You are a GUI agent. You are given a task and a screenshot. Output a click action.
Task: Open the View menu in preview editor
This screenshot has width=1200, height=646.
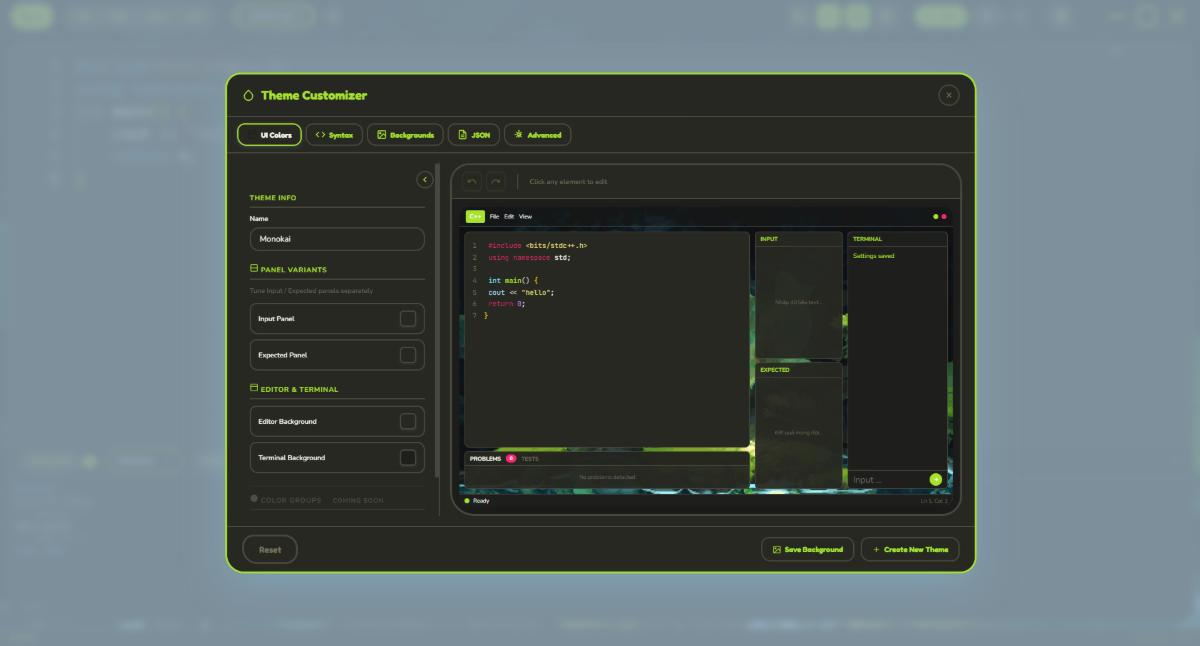tap(524, 216)
